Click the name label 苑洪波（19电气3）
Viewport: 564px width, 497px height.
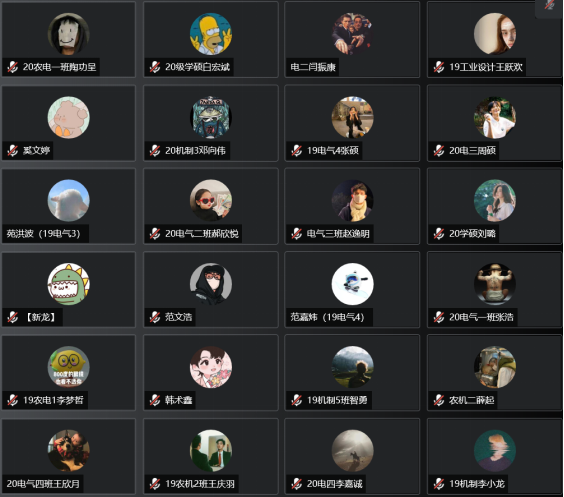[43, 234]
